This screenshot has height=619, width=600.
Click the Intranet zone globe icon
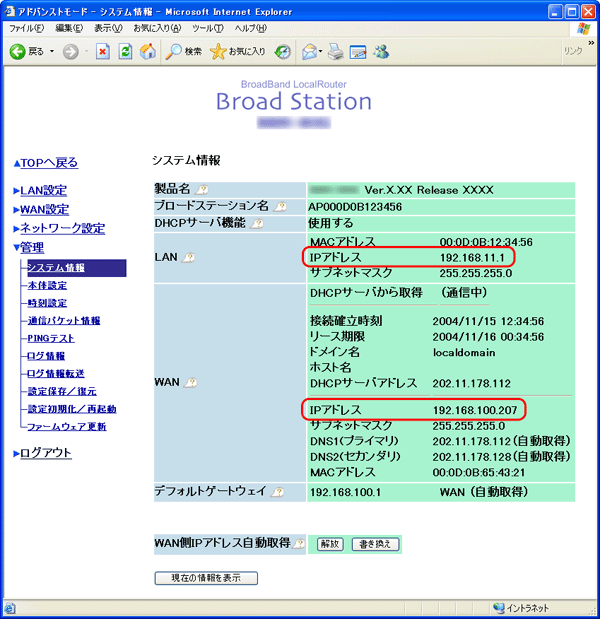(x=499, y=608)
